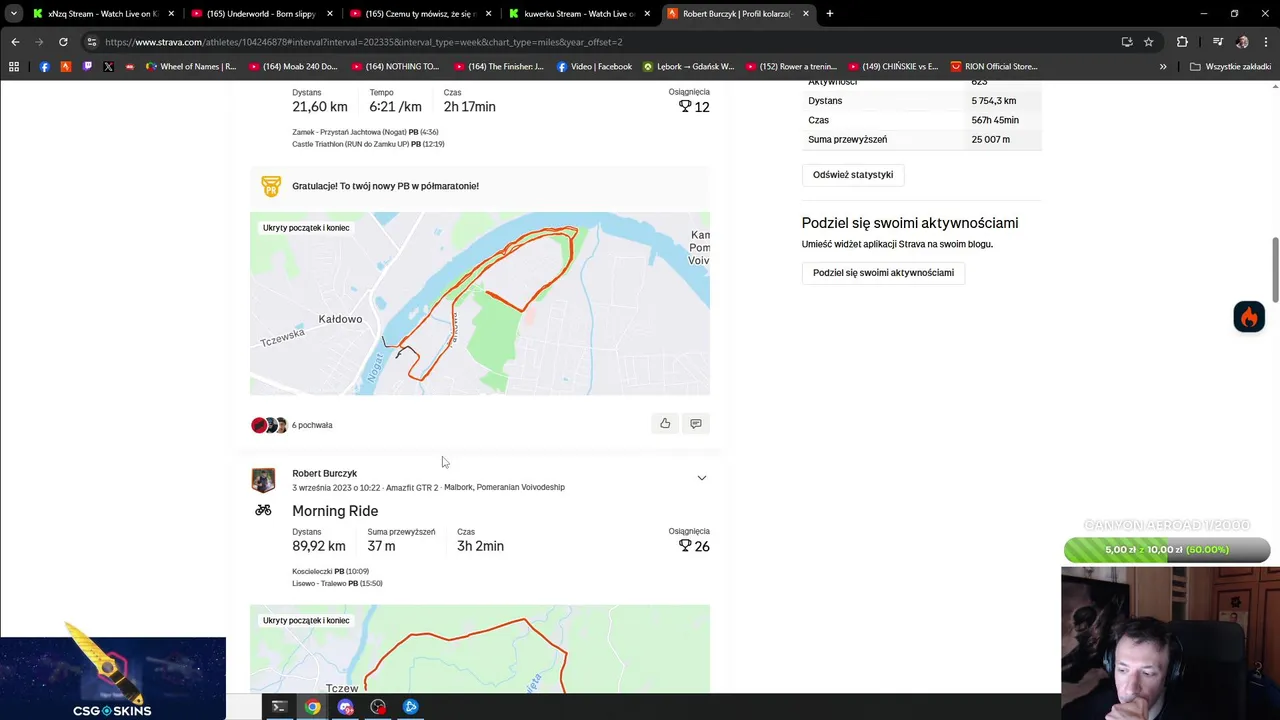Open Chrome from the taskbar

(313, 707)
